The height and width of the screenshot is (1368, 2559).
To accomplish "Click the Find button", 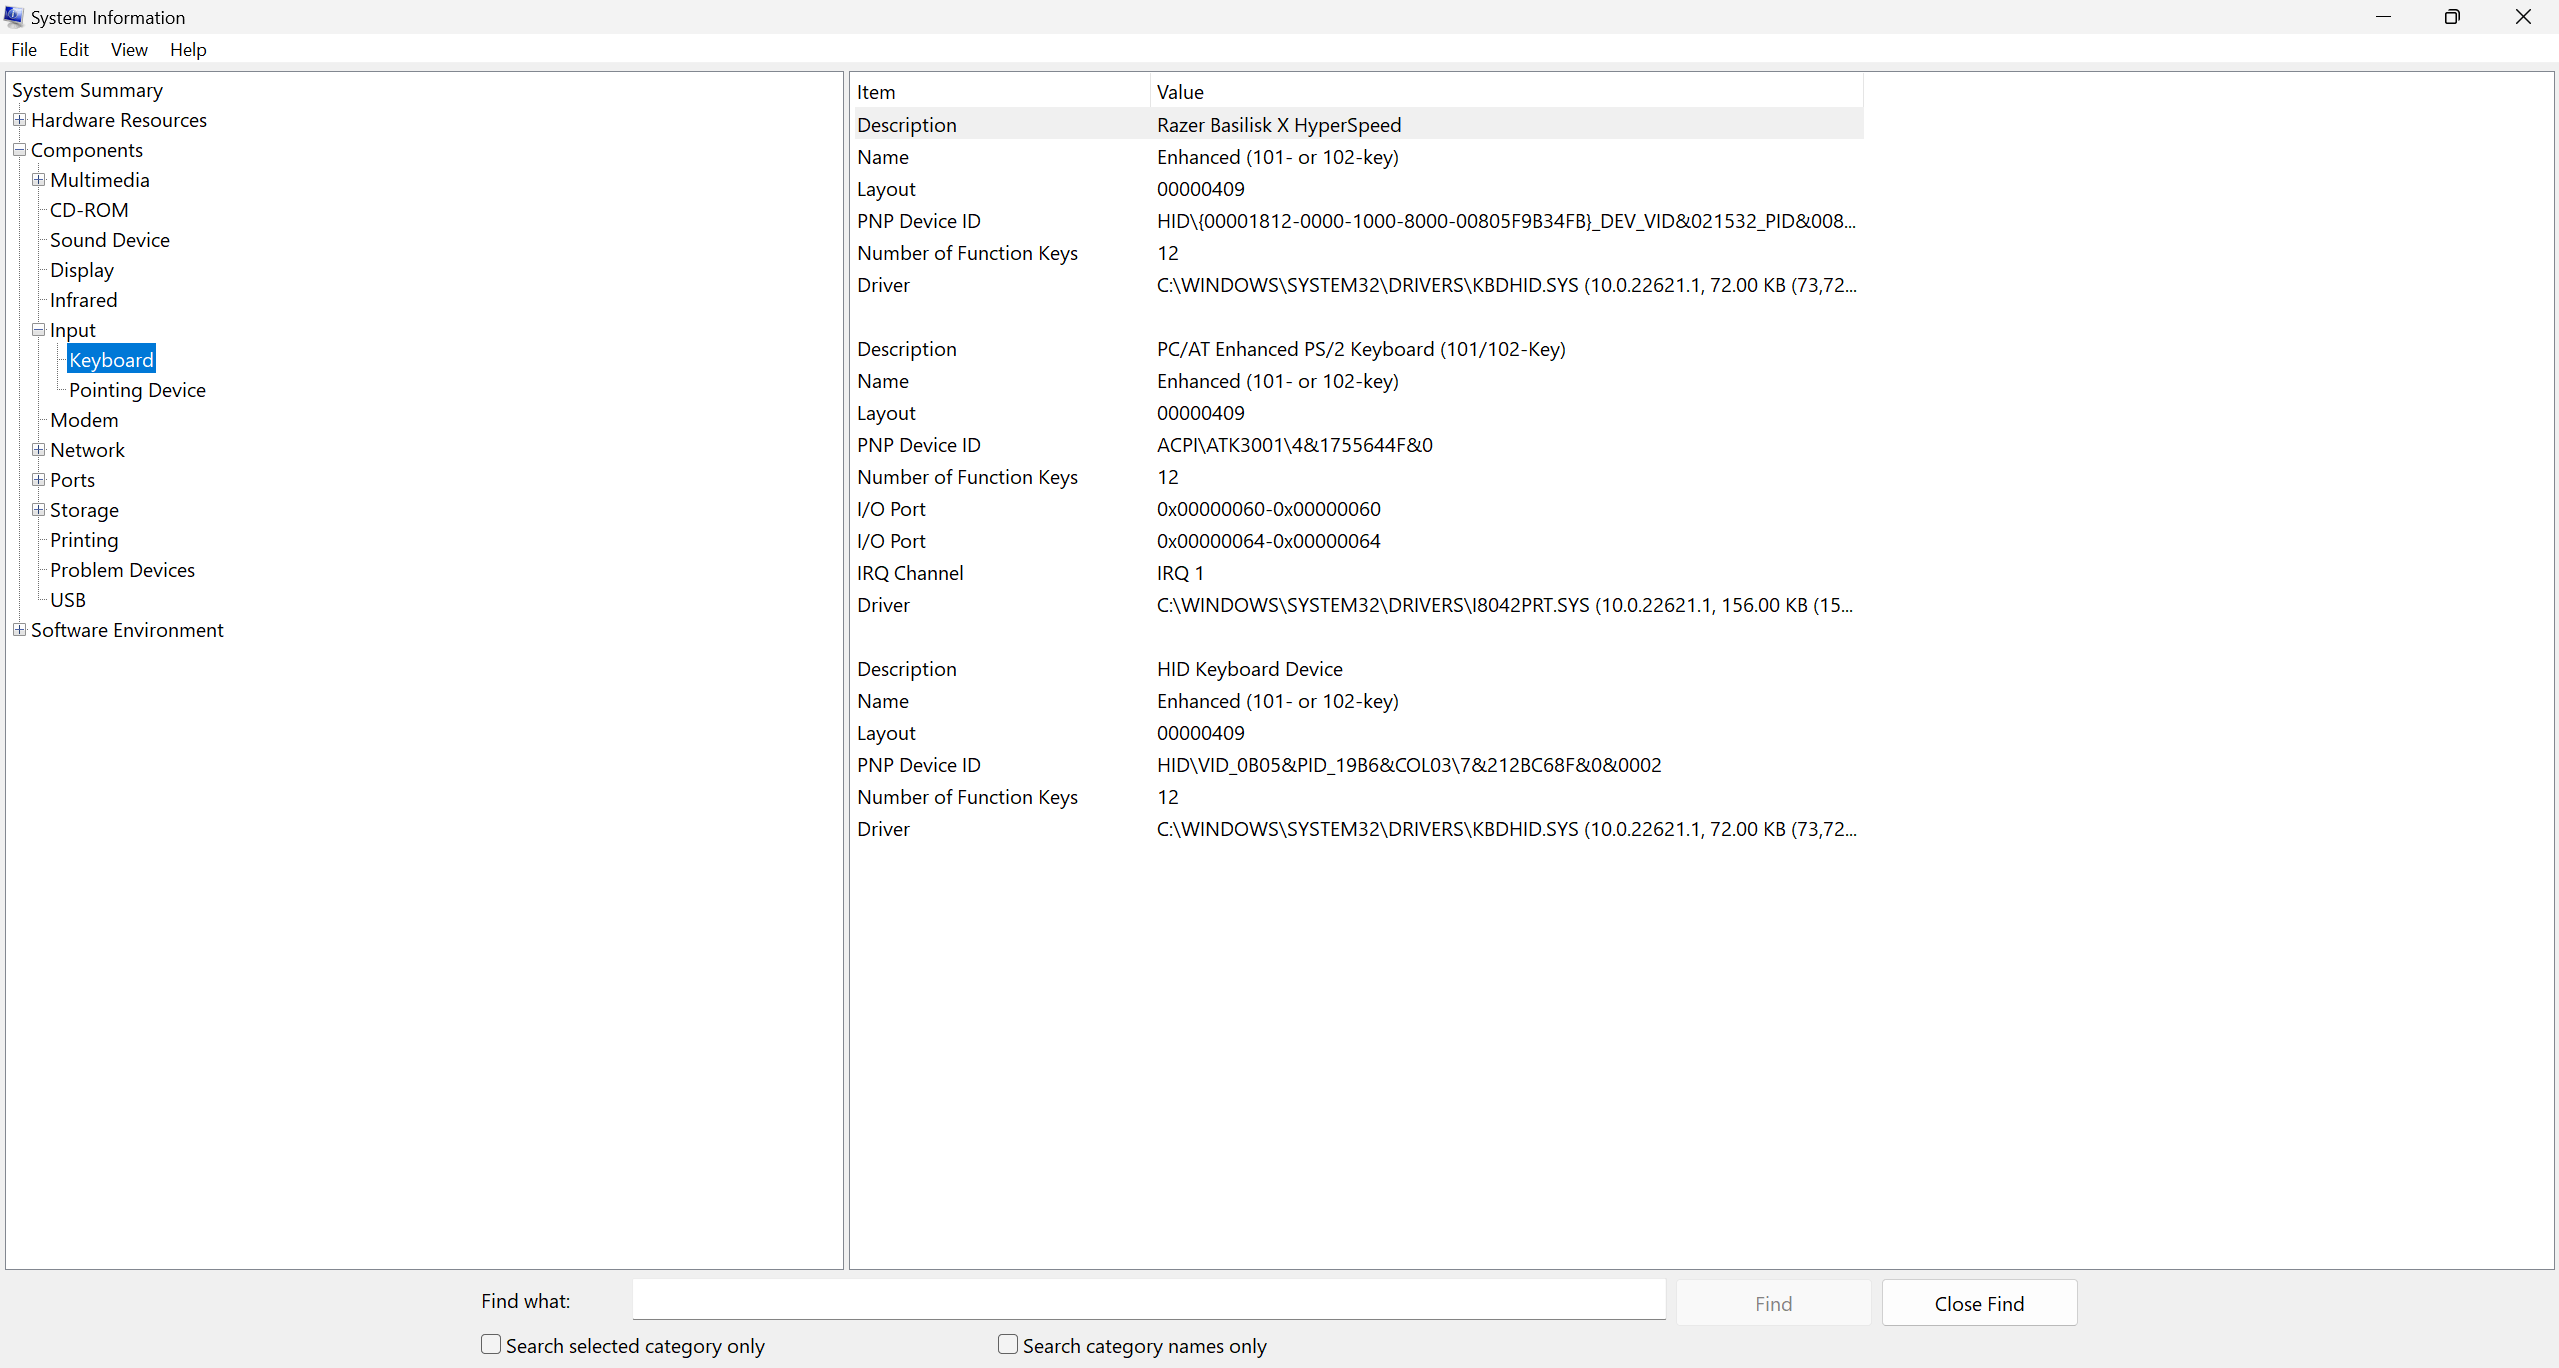I will coord(1773,1303).
